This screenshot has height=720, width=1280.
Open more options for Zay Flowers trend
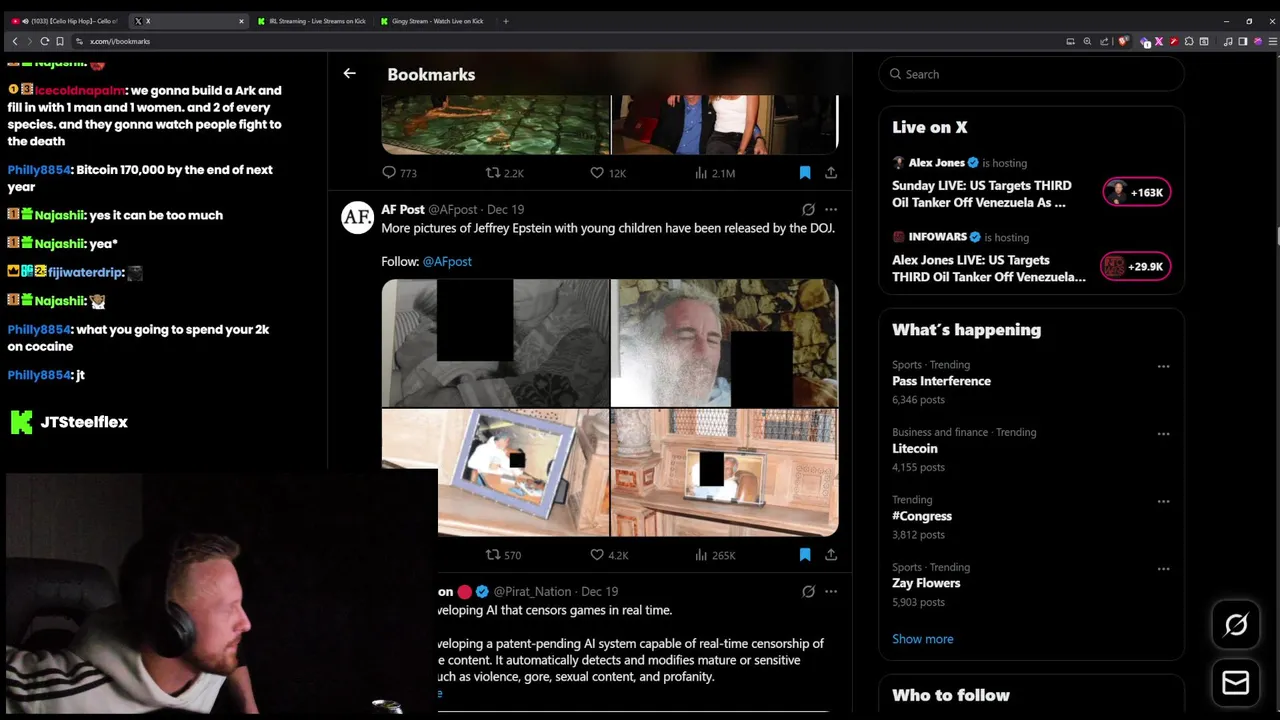tap(1163, 568)
